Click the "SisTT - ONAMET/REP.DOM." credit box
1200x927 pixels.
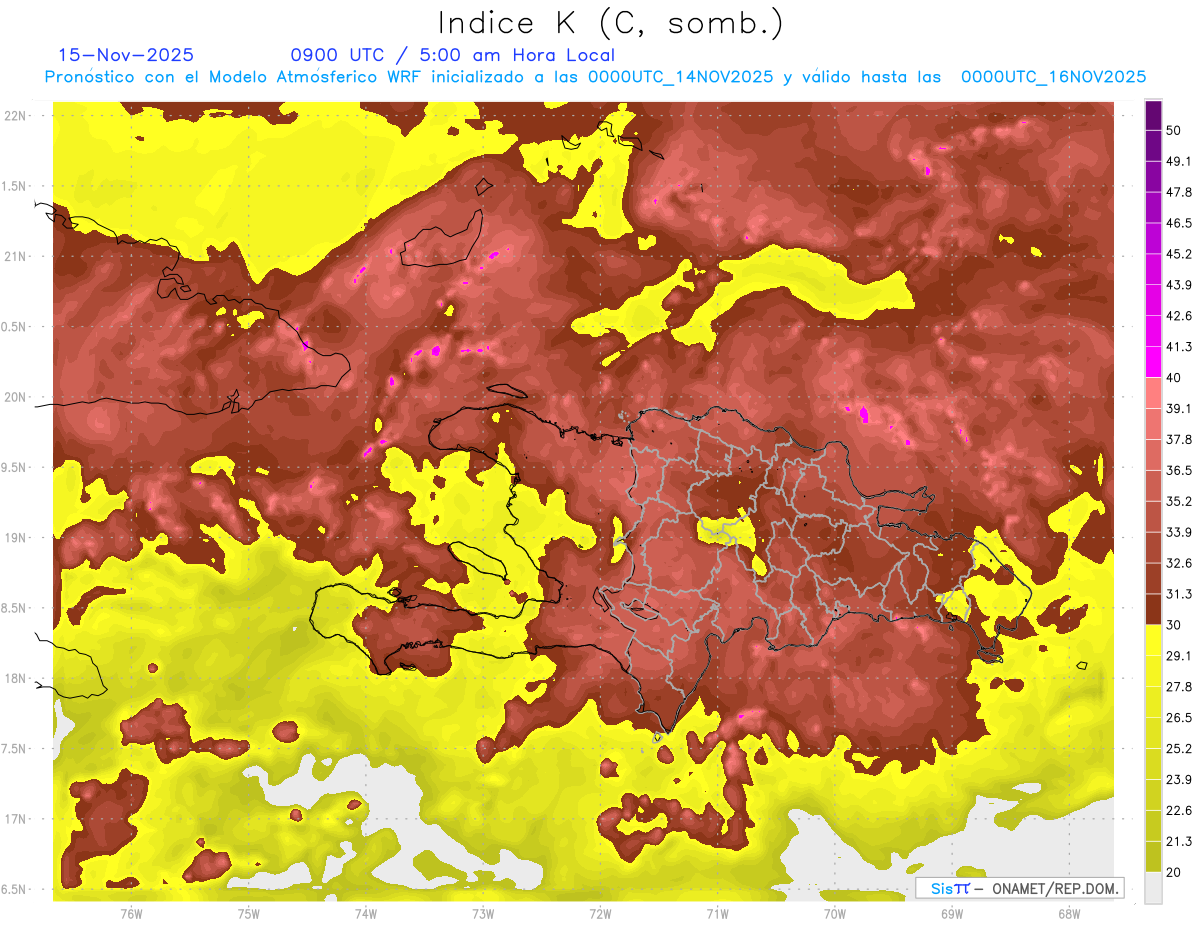(1019, 888)
